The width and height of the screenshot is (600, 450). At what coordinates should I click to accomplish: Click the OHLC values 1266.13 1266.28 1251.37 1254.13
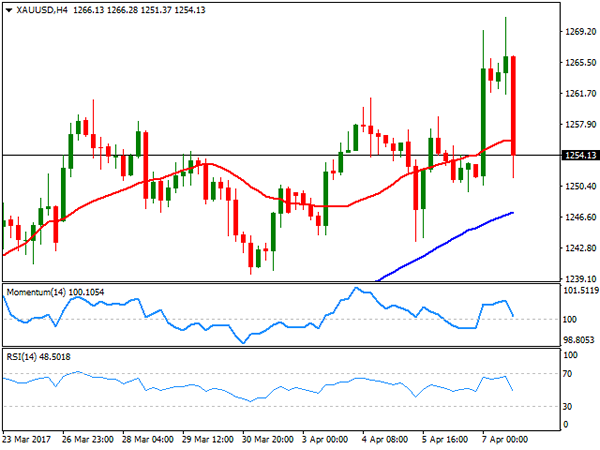[139, 10]
